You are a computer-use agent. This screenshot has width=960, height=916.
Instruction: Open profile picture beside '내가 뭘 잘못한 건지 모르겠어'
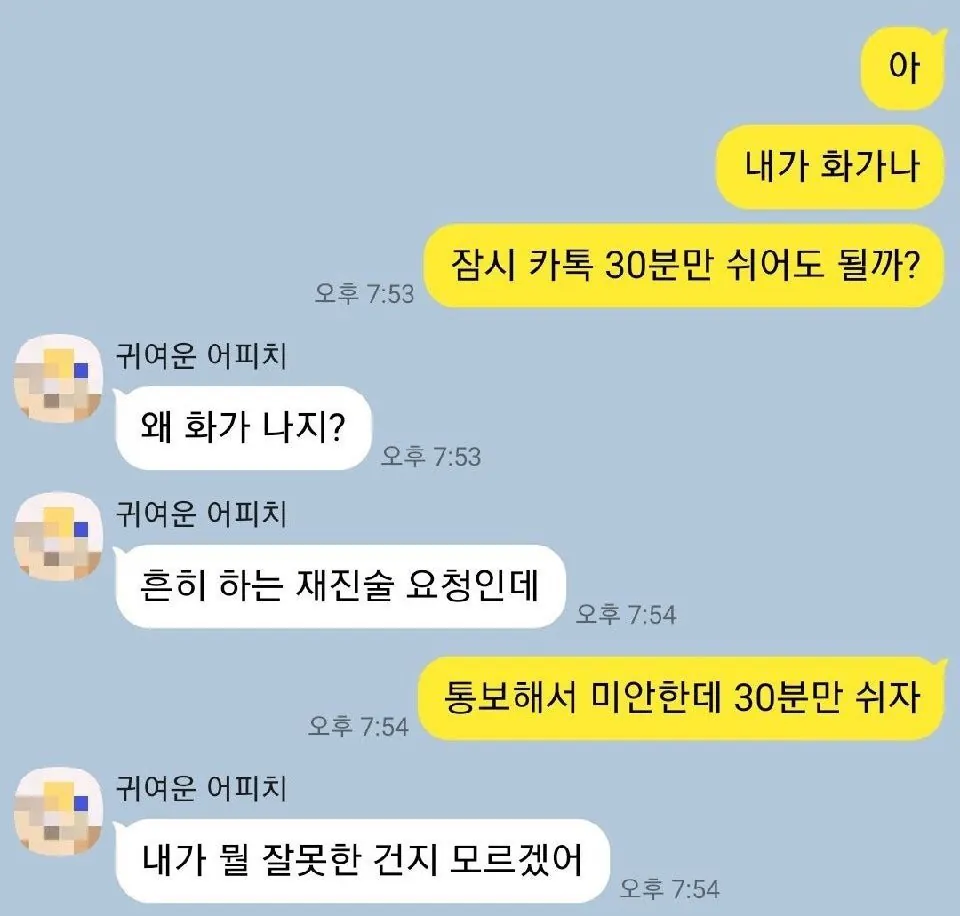point(58,811)
